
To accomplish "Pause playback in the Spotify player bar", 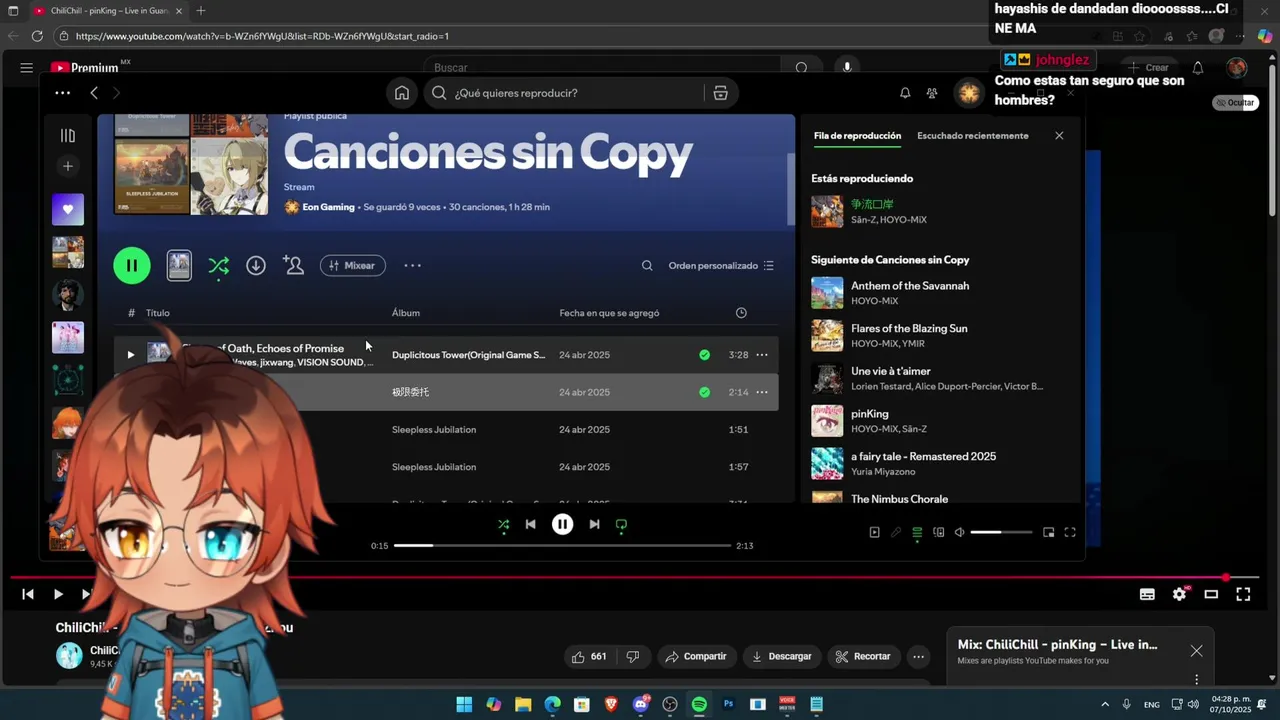I will click(563, 524).
